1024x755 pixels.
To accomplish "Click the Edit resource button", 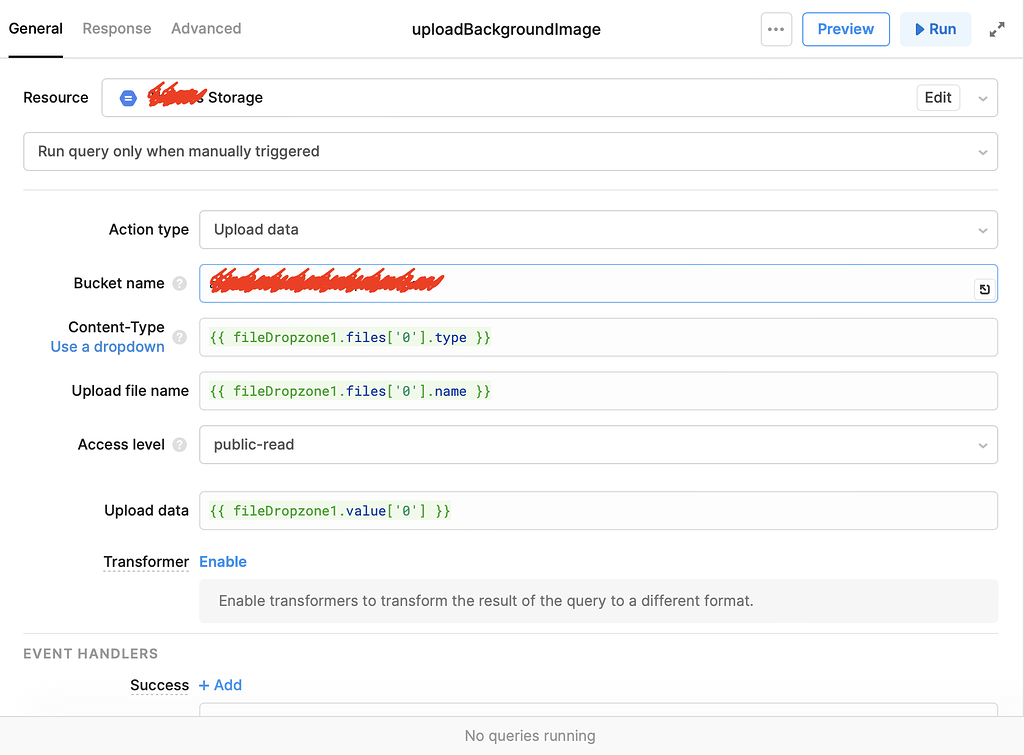I will coord(937,97).
